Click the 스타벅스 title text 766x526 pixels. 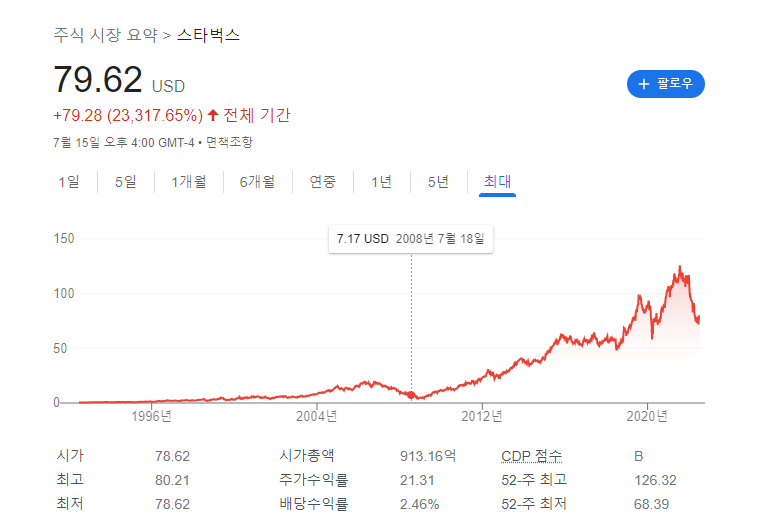pos(208,35)
